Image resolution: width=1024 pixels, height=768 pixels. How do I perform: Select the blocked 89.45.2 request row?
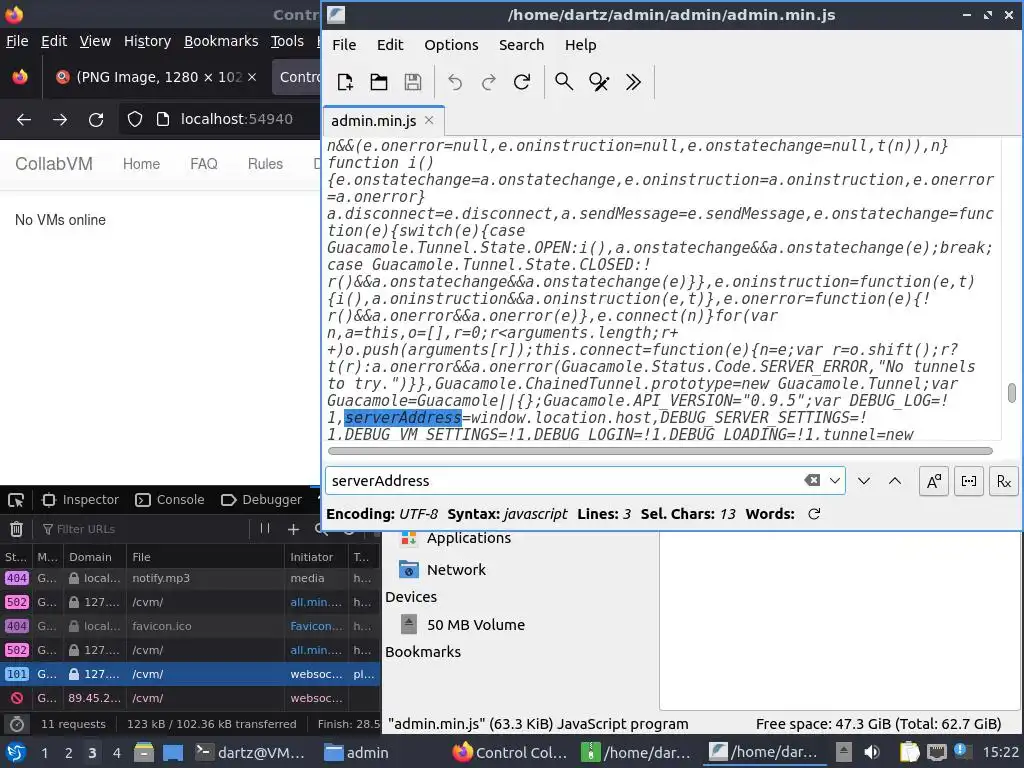[x=190, y=698]
